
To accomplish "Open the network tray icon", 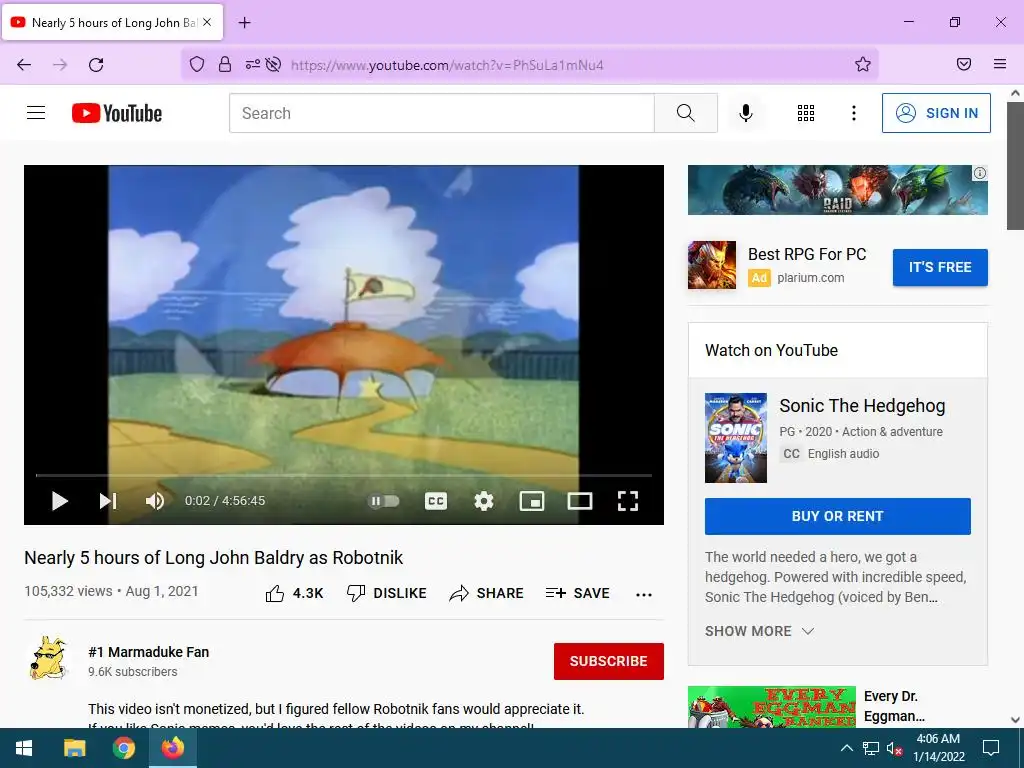I will pyautogui.click(x=871, y=748).
